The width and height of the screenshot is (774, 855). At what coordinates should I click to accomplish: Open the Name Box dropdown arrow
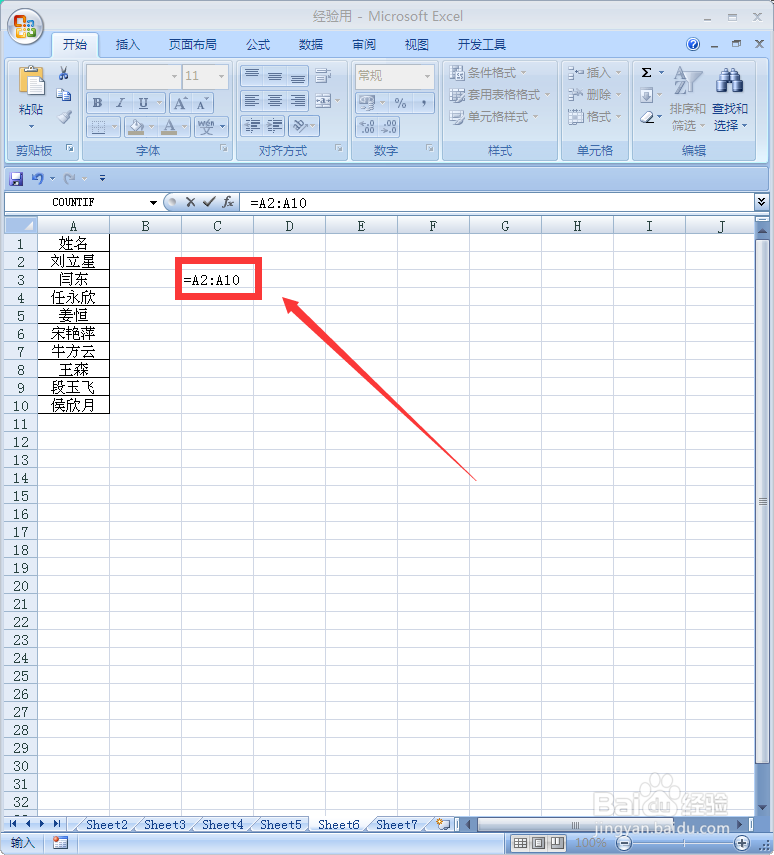click(153, 203)
